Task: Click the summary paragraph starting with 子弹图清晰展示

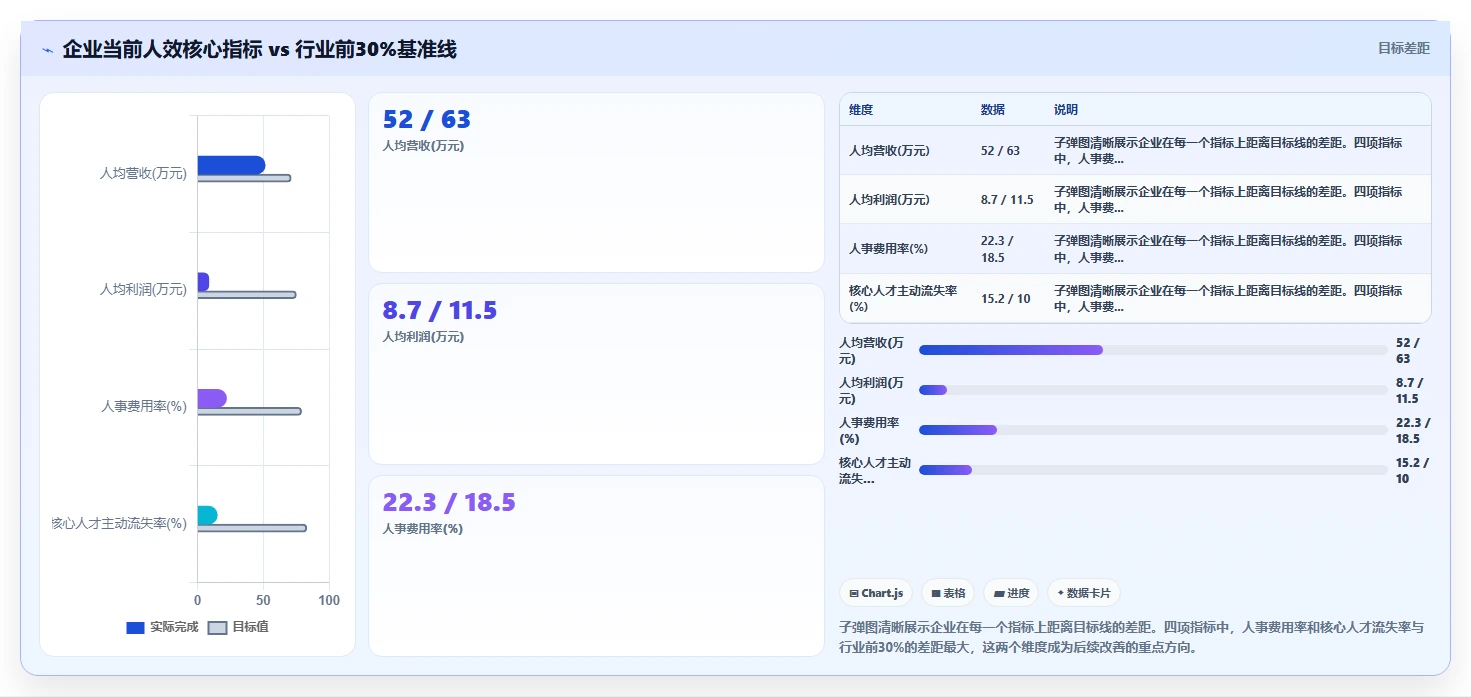Action: [1131, 637]
